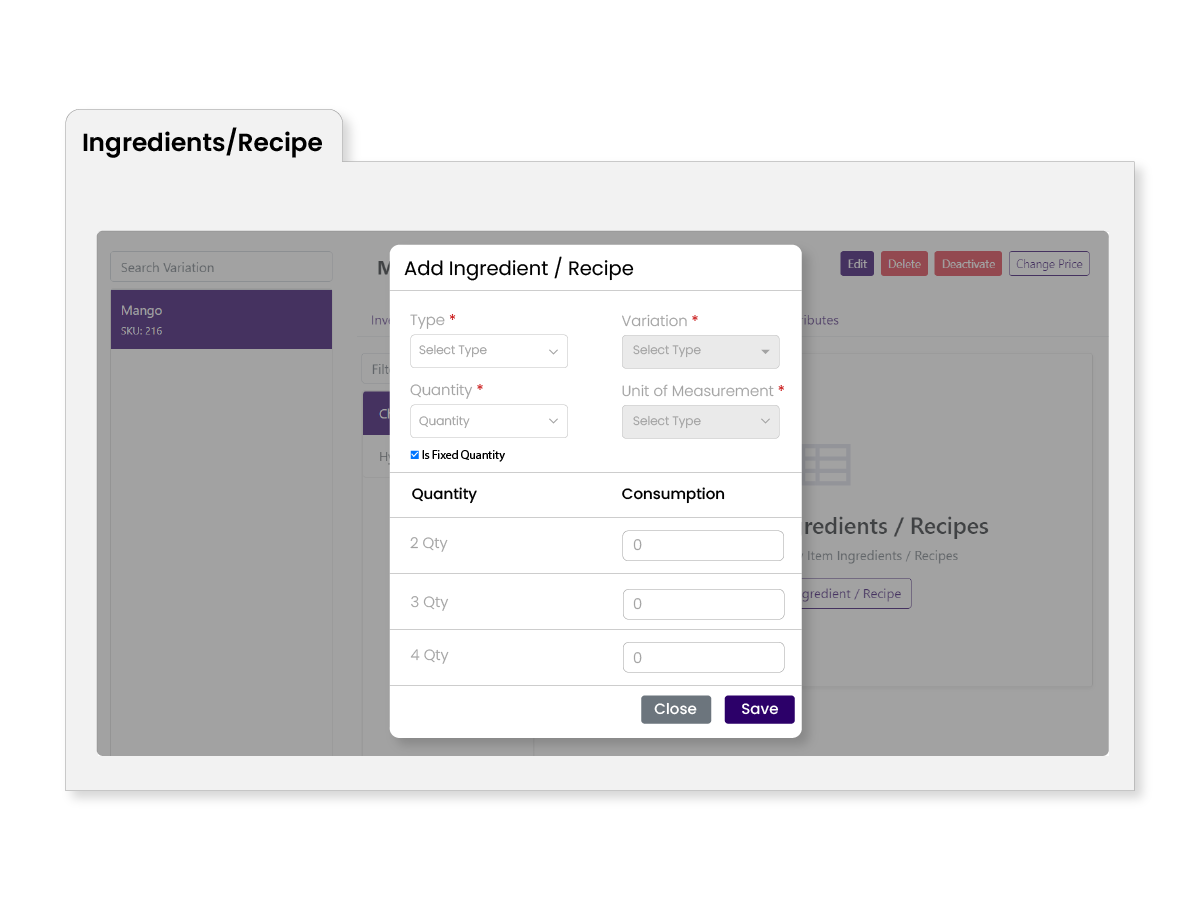Expand the Variation select dropdown
Viewport: 1200px width, 900px height.
coord(700,351)
